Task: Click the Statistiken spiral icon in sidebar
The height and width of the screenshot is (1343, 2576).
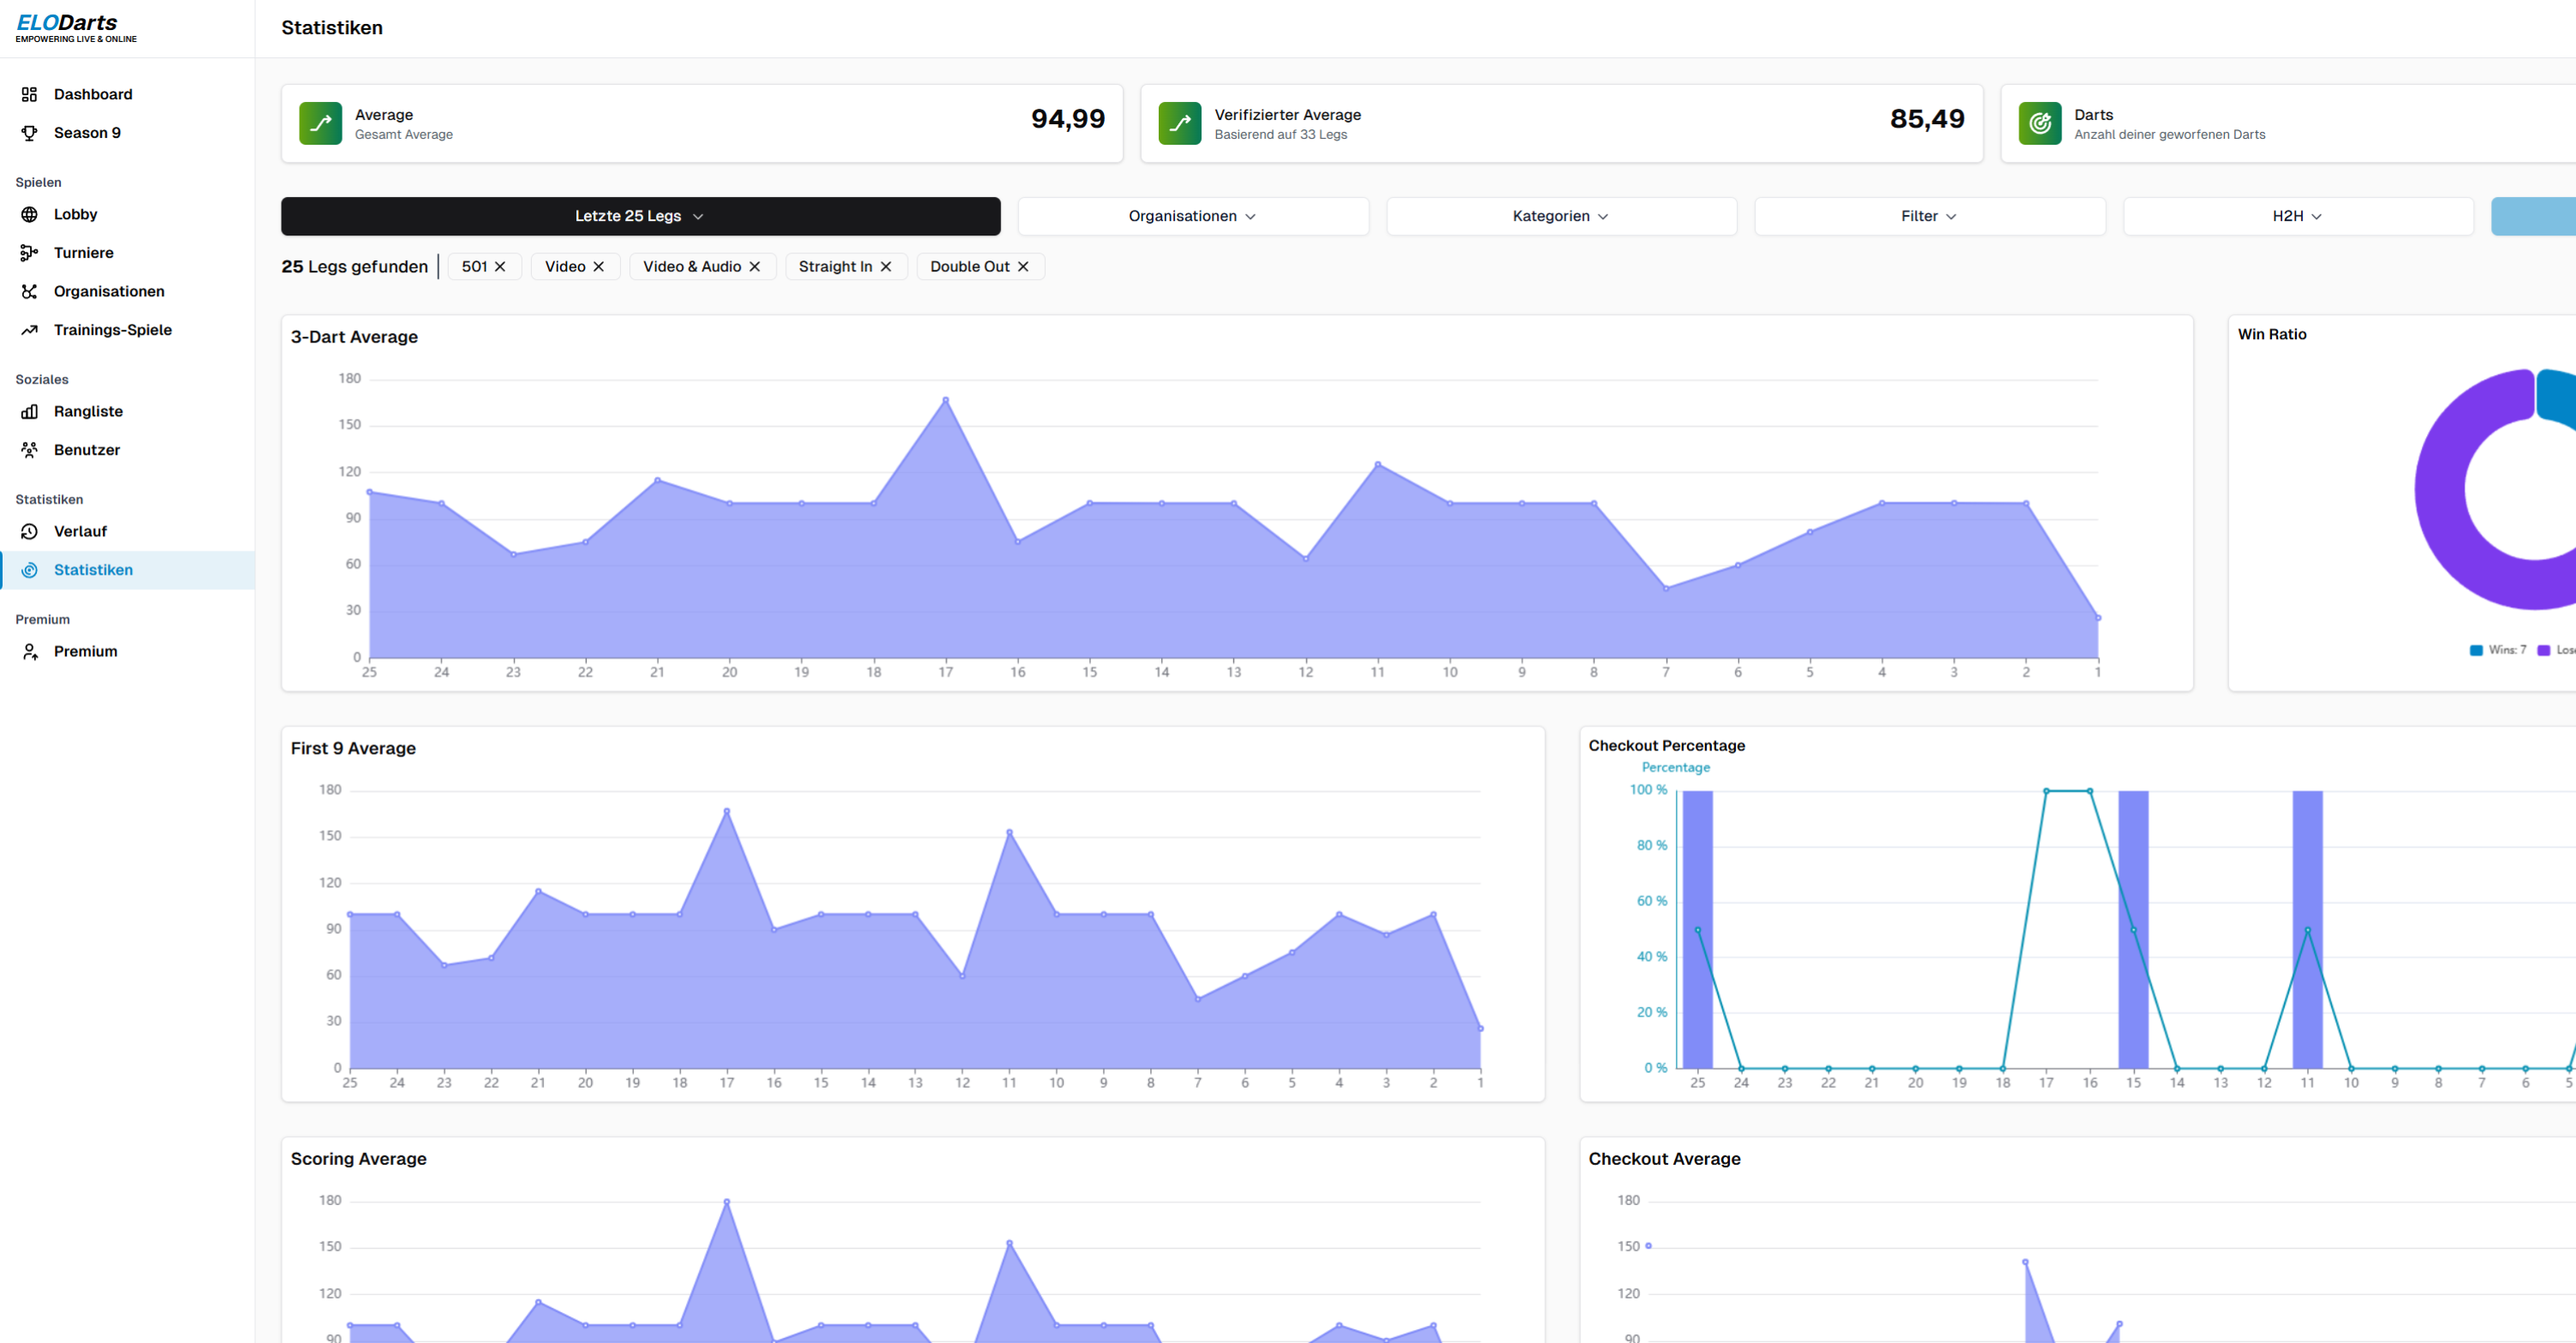Action: (29, 570)
